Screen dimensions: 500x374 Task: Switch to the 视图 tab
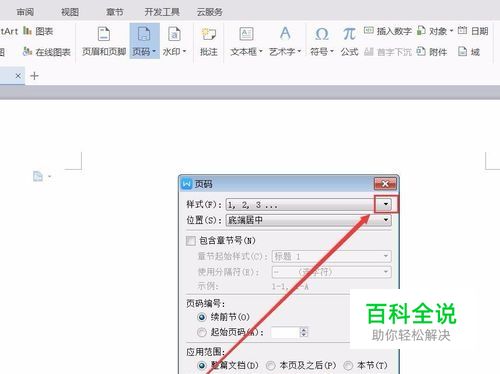click(70, 12)
